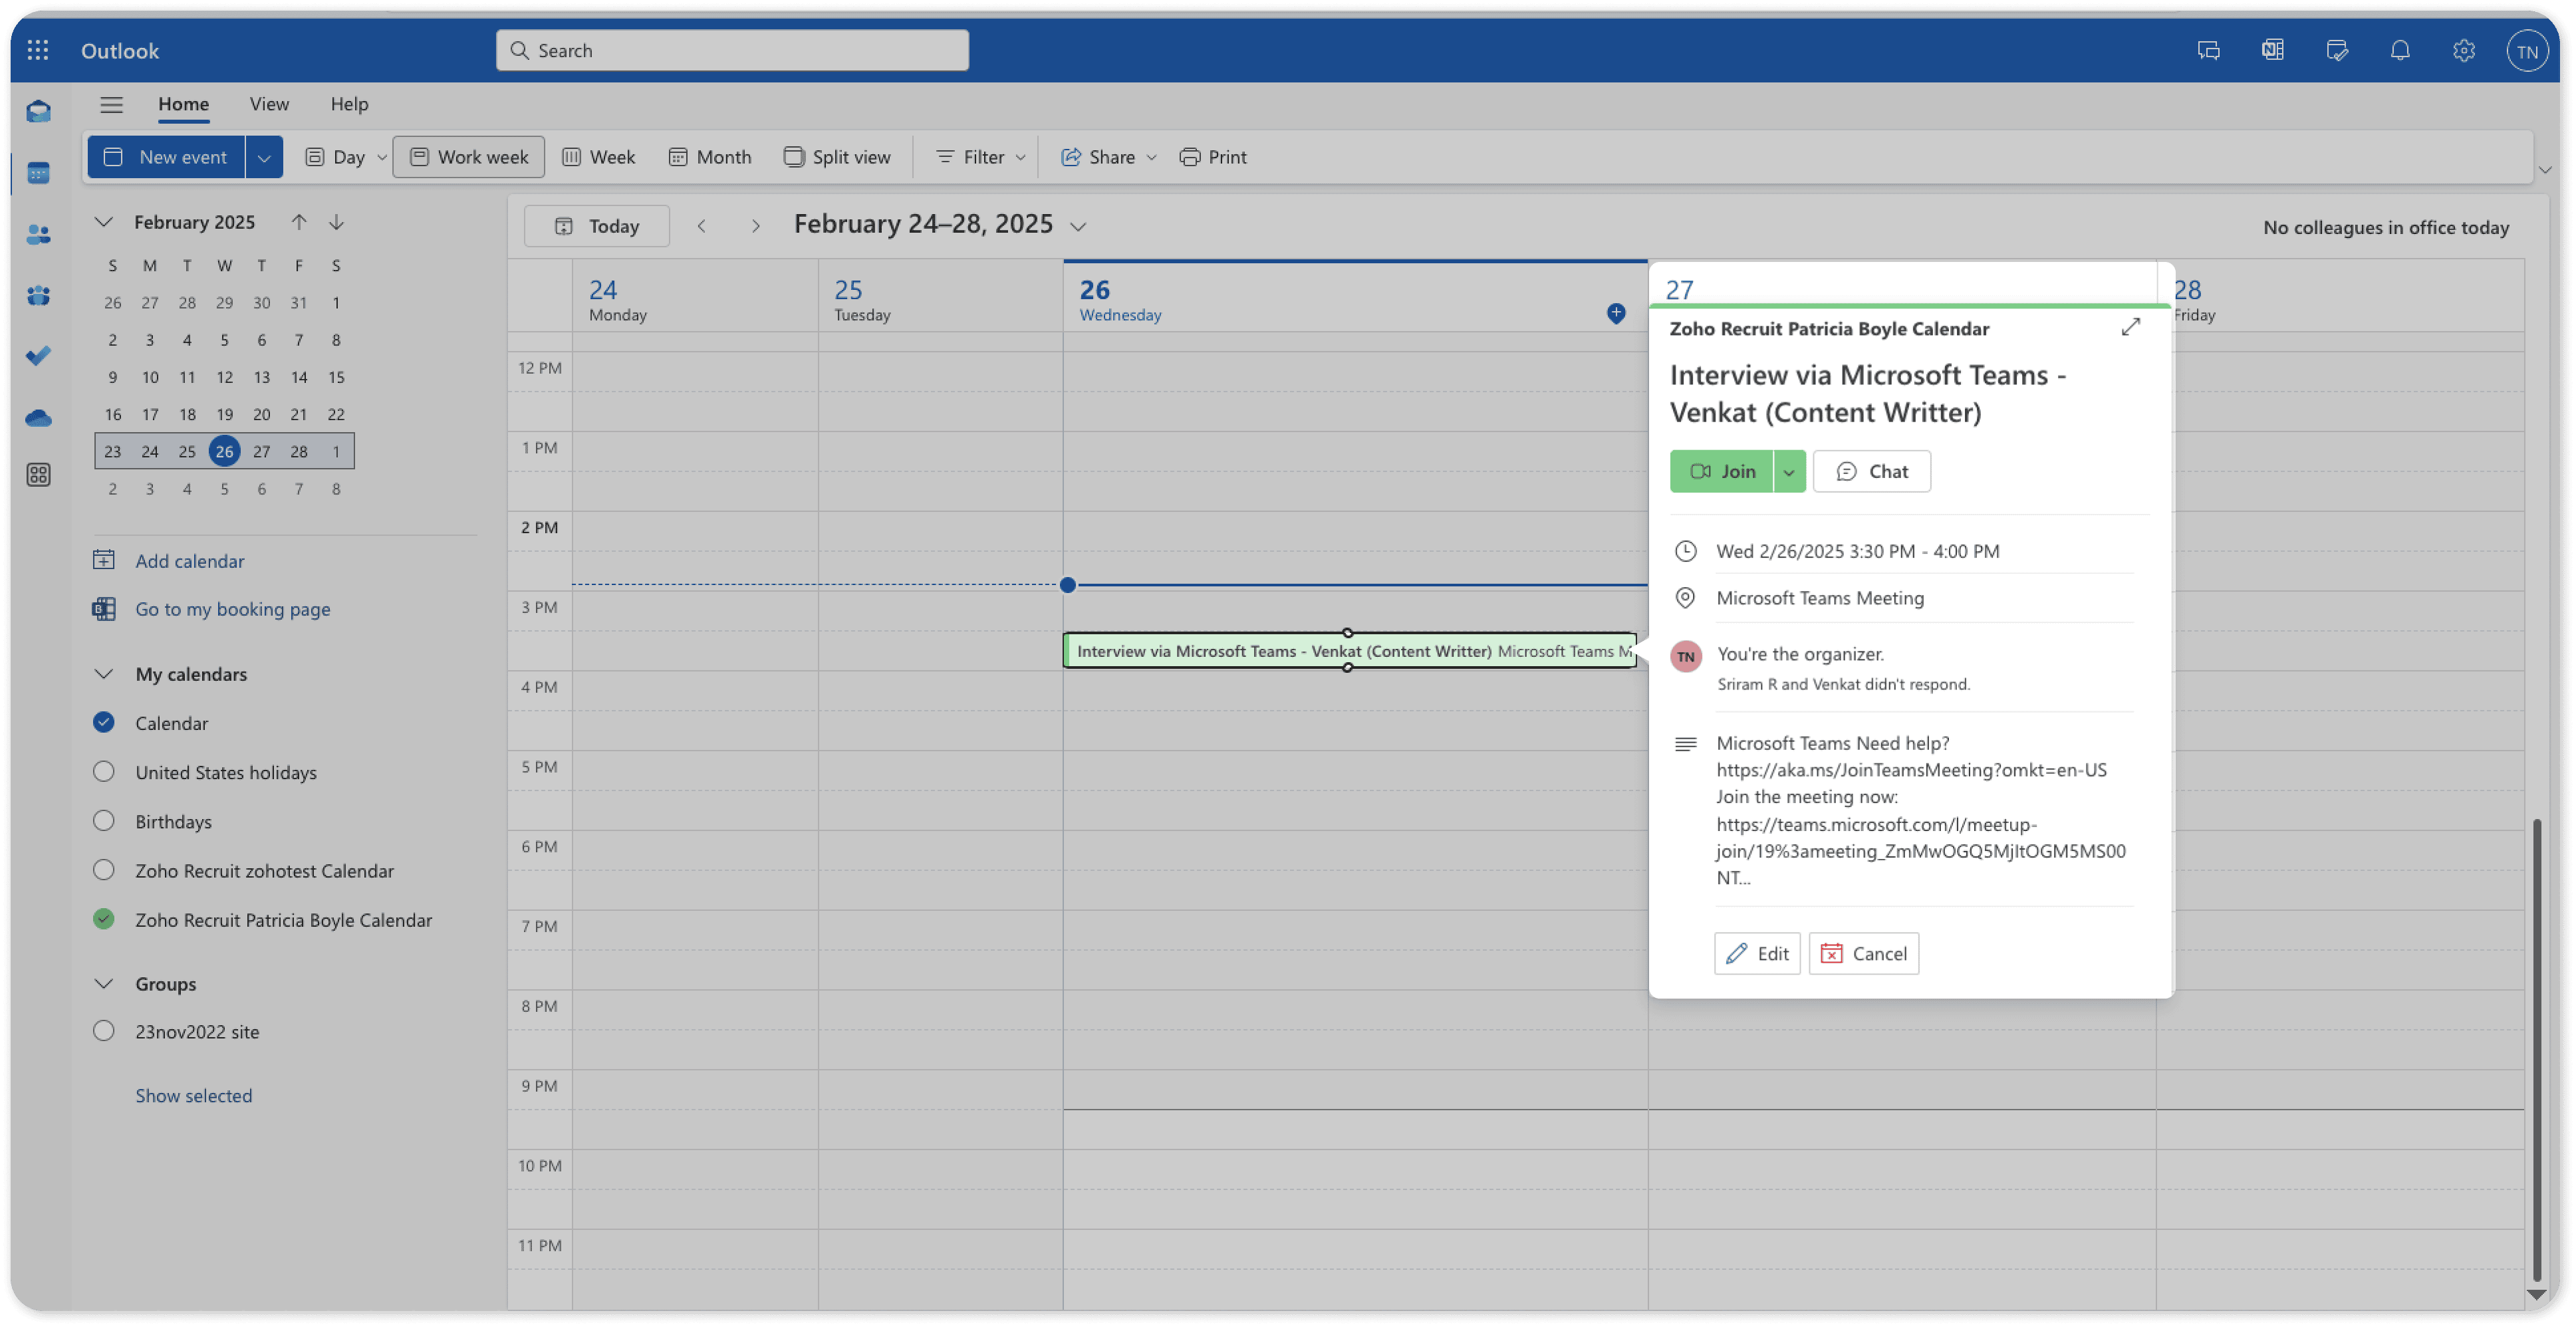Image resolution: width=2576 pixels, height=1327 pixels.
Task: Go to next month with down arrow
Action: (336, 222)
